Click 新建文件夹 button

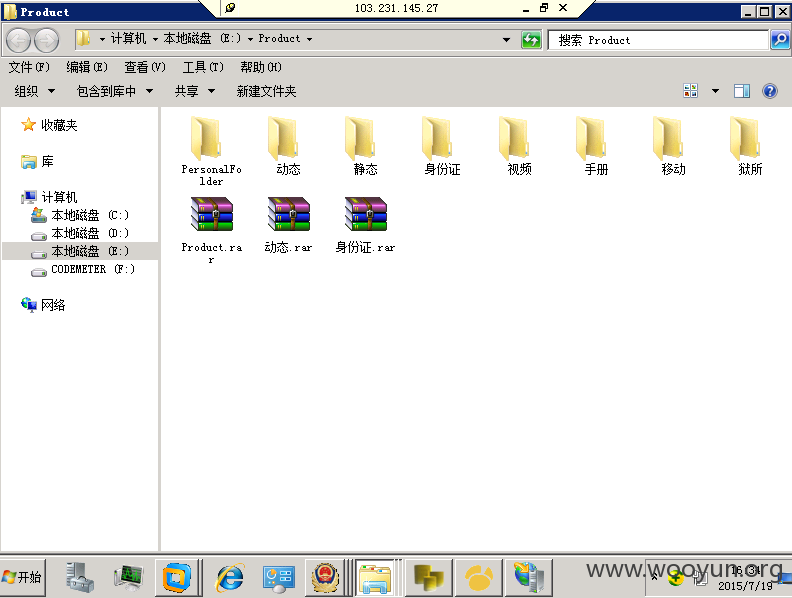pyautogui.click(x=266, y=91)
